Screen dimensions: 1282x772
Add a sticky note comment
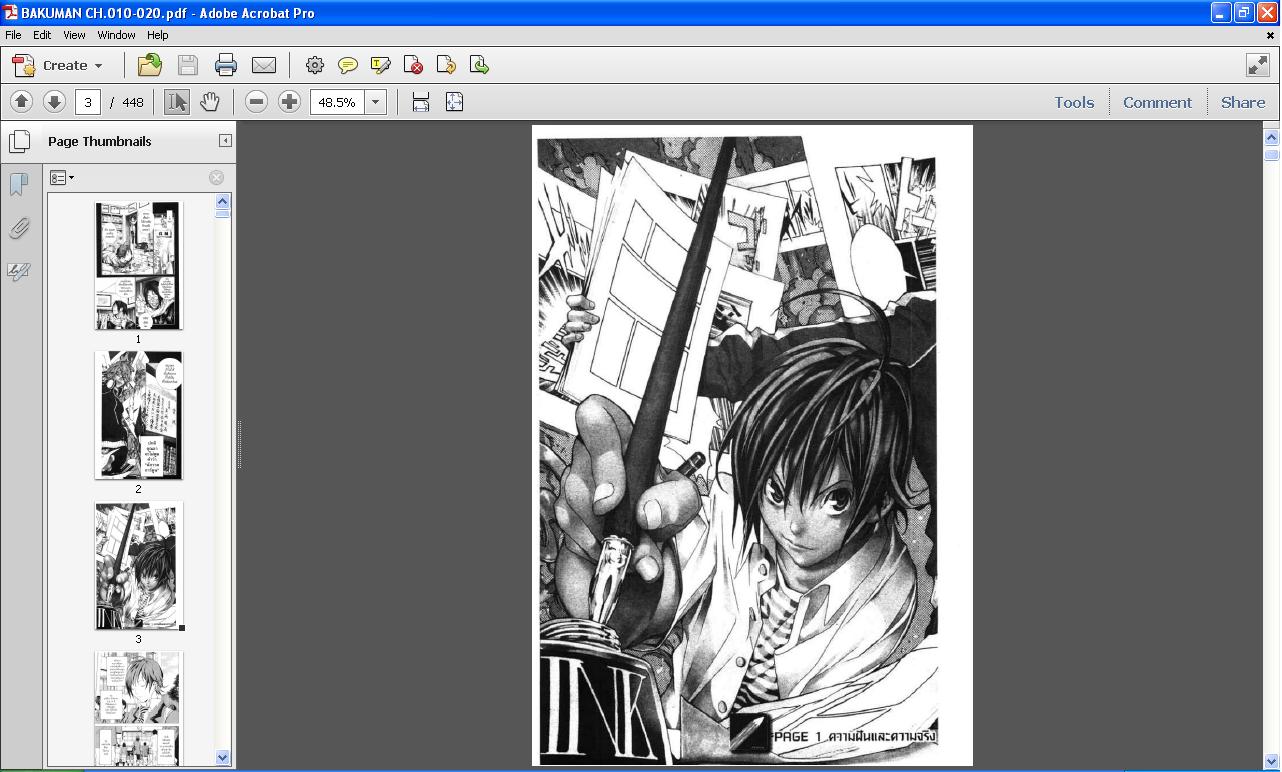(x=348, y=65)
